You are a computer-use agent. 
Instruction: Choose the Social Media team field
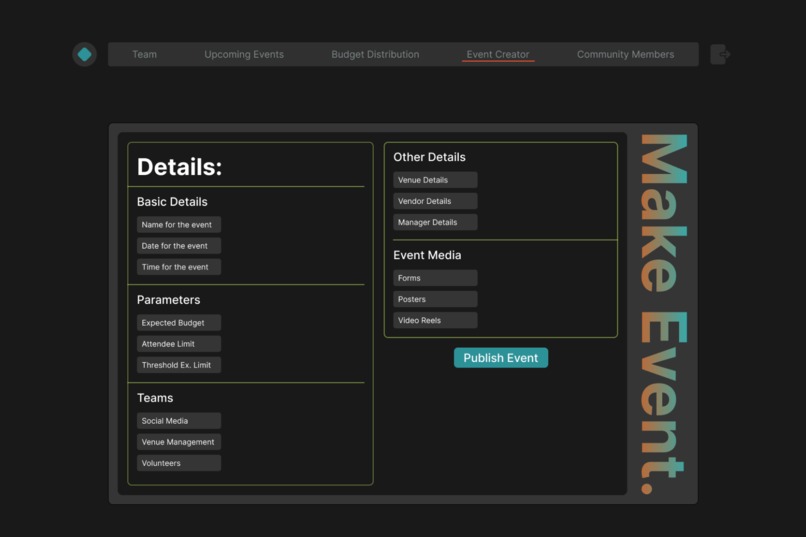[179, 421]
